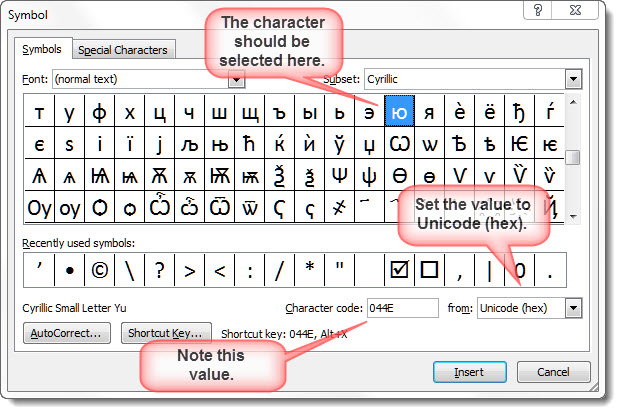Switch to the Special Characters tab
The image size is (621, 414).
click(123, 50)
